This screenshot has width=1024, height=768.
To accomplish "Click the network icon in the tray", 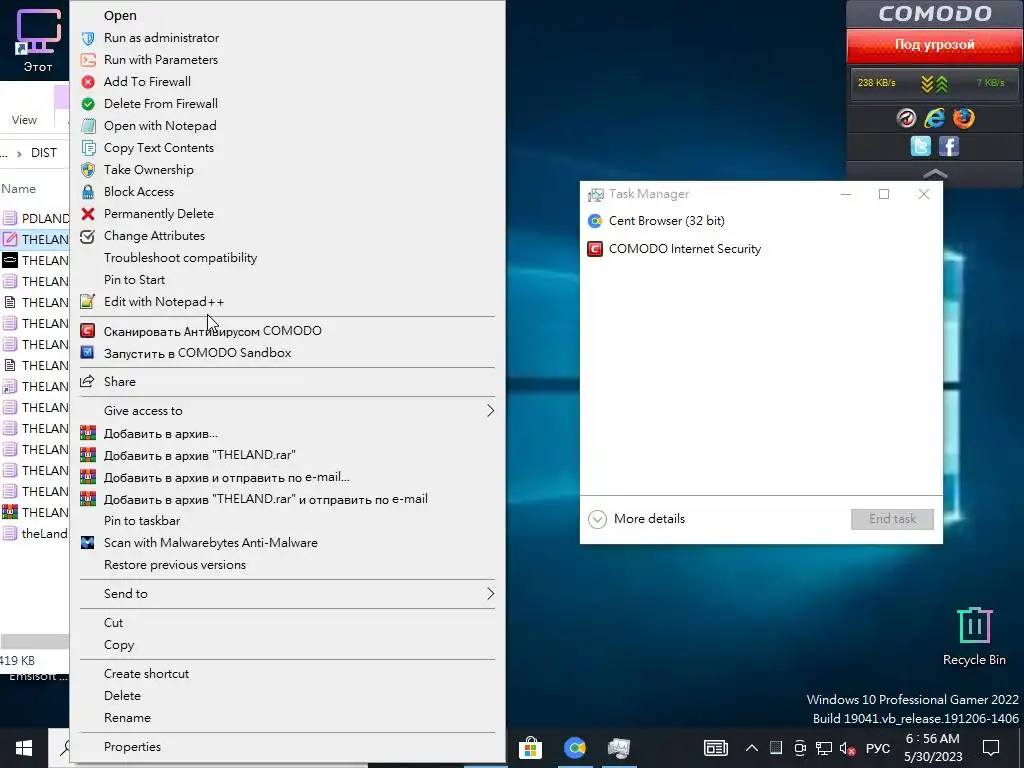I will pyautogui.click(x=824, y=748).
